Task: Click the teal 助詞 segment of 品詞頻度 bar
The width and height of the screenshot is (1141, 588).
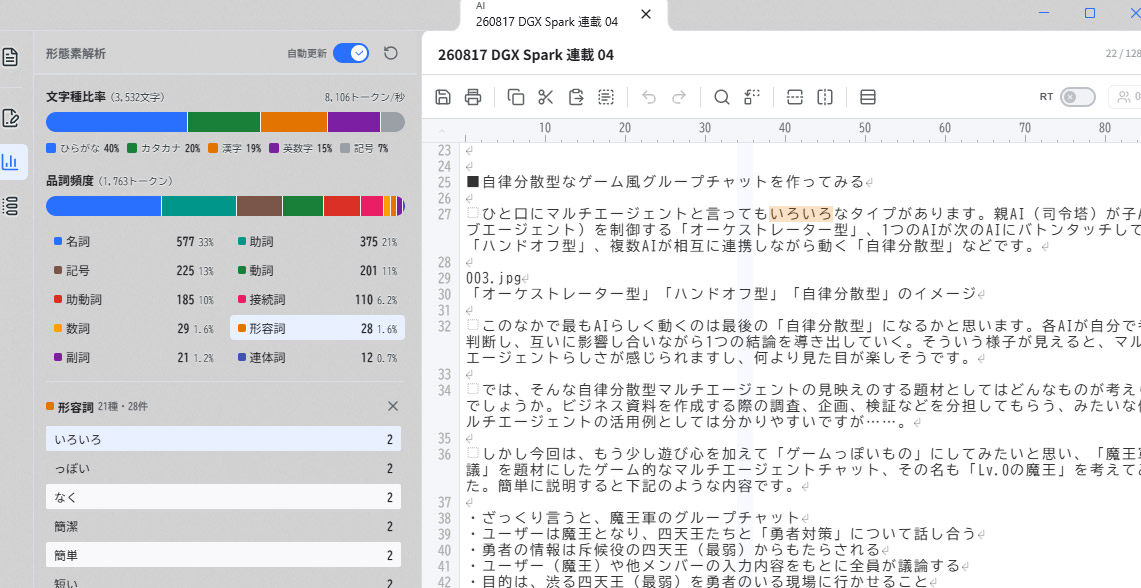Action: 199,206
